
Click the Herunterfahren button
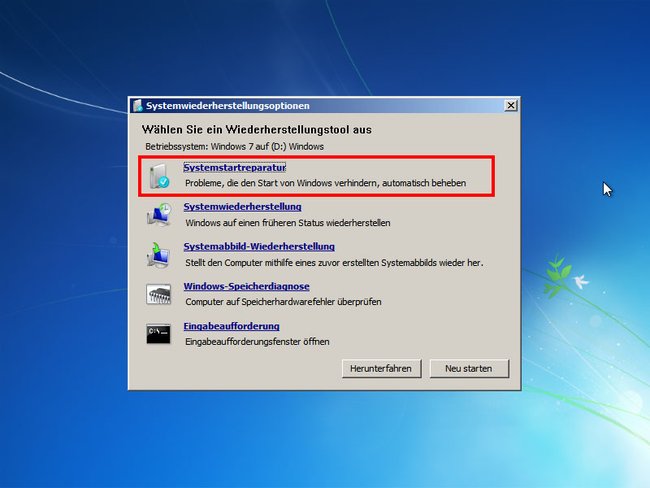click(381, 369)
